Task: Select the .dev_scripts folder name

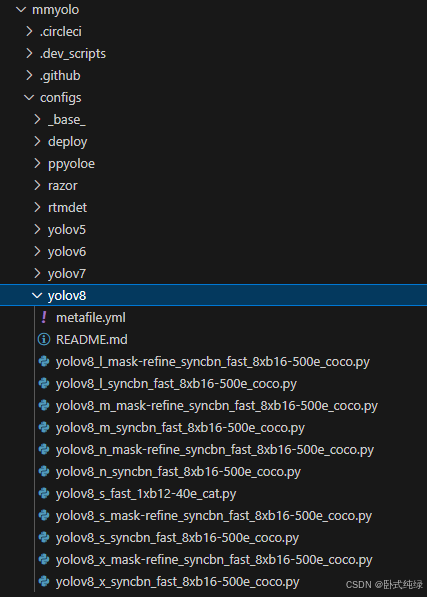Action: (73, 54)
